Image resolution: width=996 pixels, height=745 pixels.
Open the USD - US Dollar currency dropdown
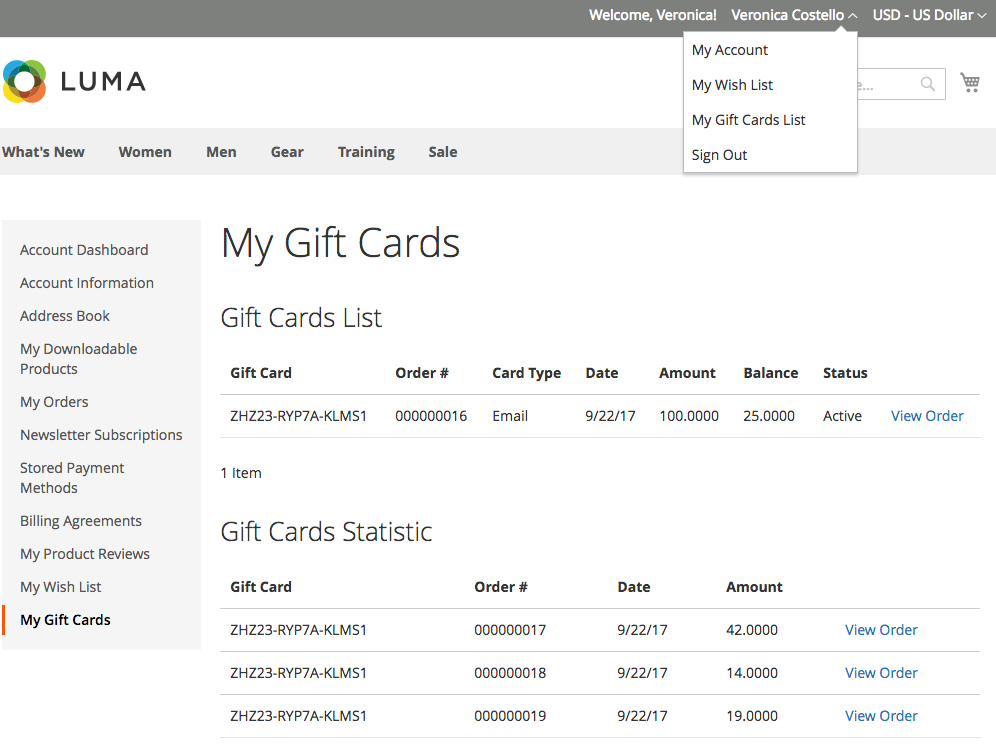pos(929,15)
